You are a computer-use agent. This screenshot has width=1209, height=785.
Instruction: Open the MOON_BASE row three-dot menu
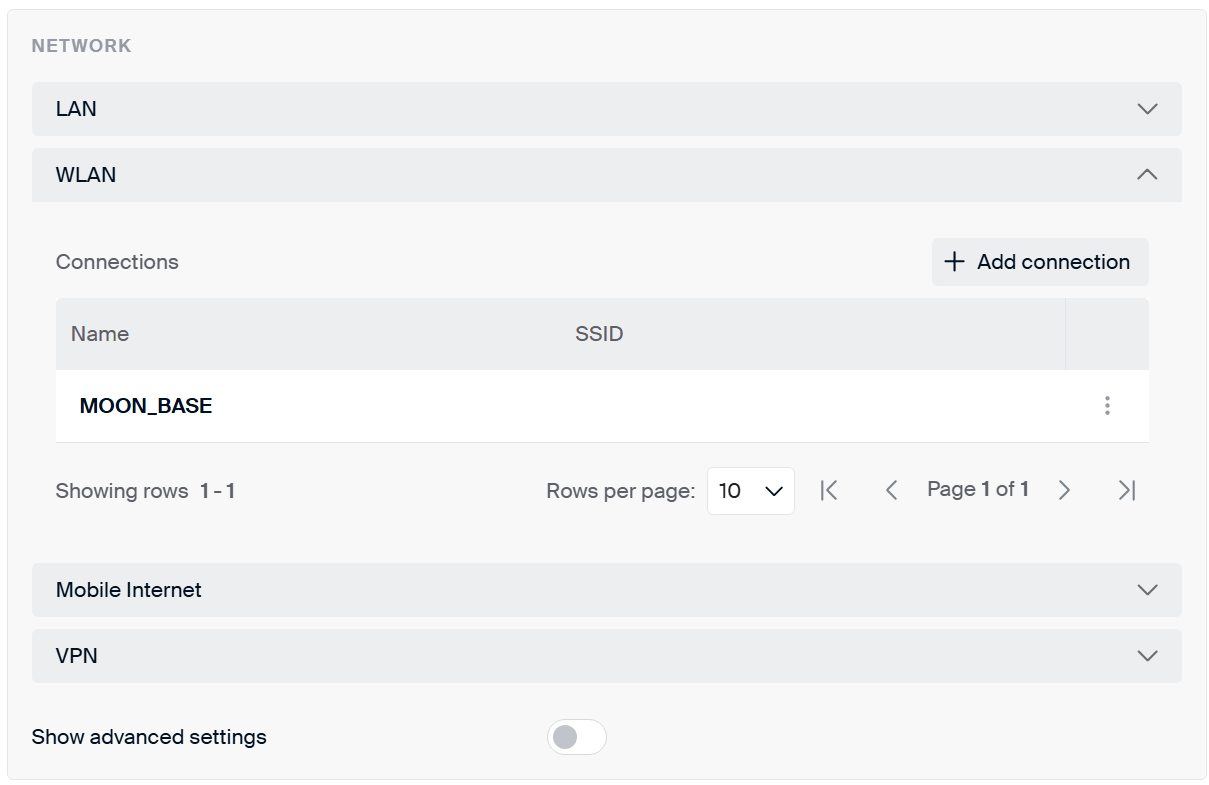click(1107, 406)
